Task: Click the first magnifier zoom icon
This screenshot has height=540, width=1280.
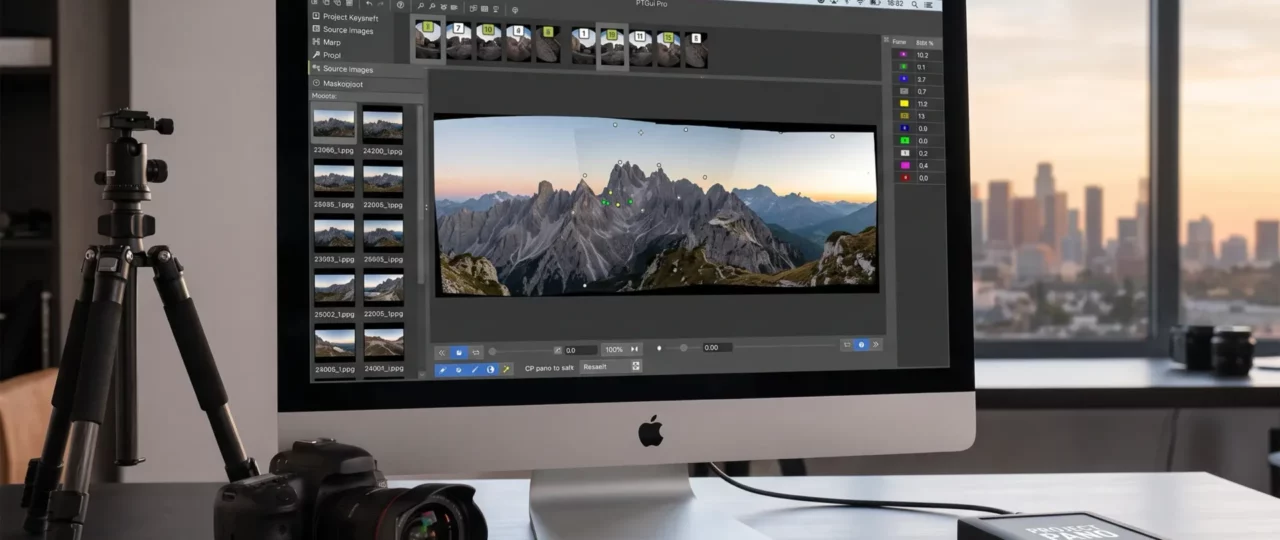Action: pos(421,6)
